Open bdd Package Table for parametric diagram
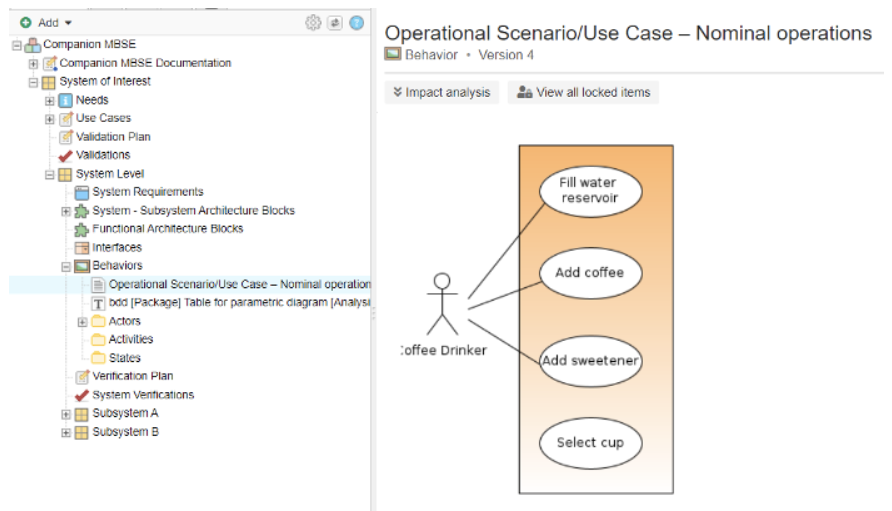 239,302
